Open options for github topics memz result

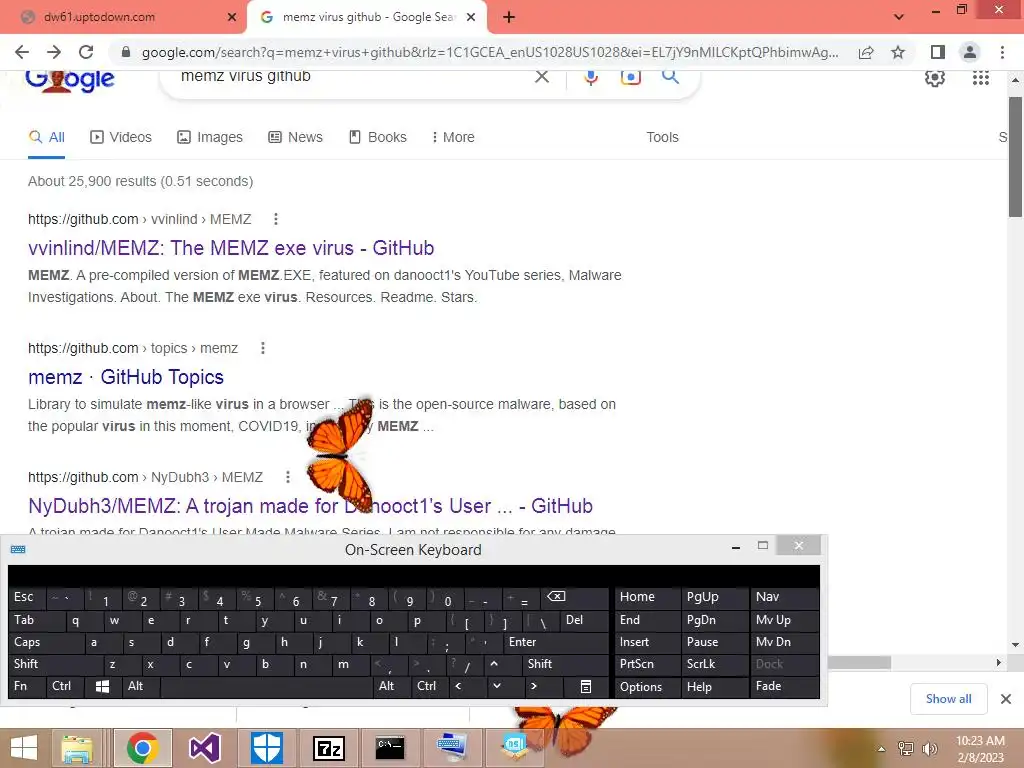point(263,348)
